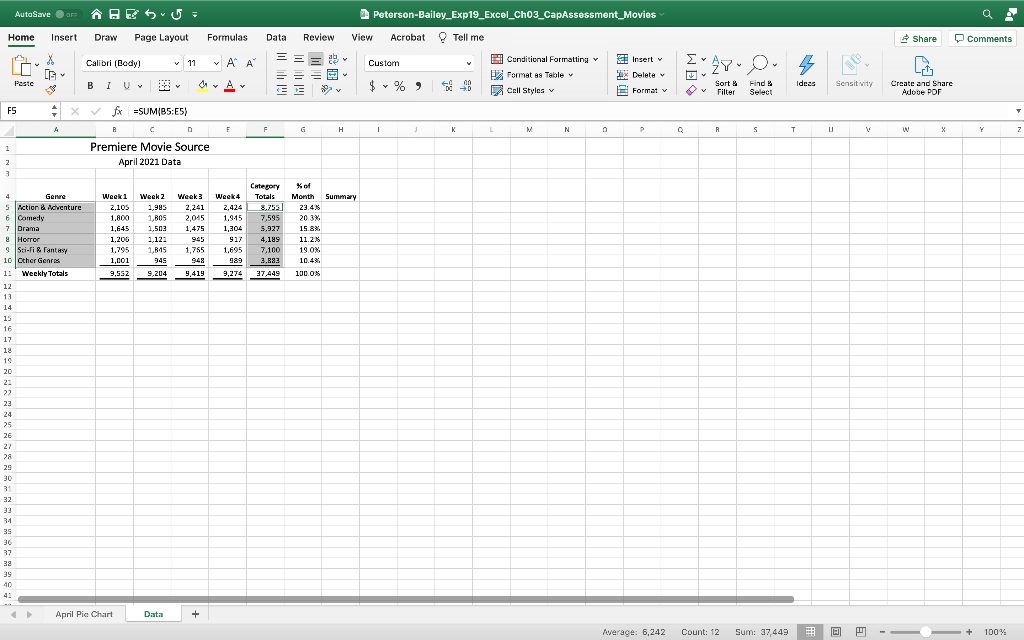The width and height of the screenshot is (1024, 640).
Task: Switch to Page Layout view in status bar
Action: [835, 632]
